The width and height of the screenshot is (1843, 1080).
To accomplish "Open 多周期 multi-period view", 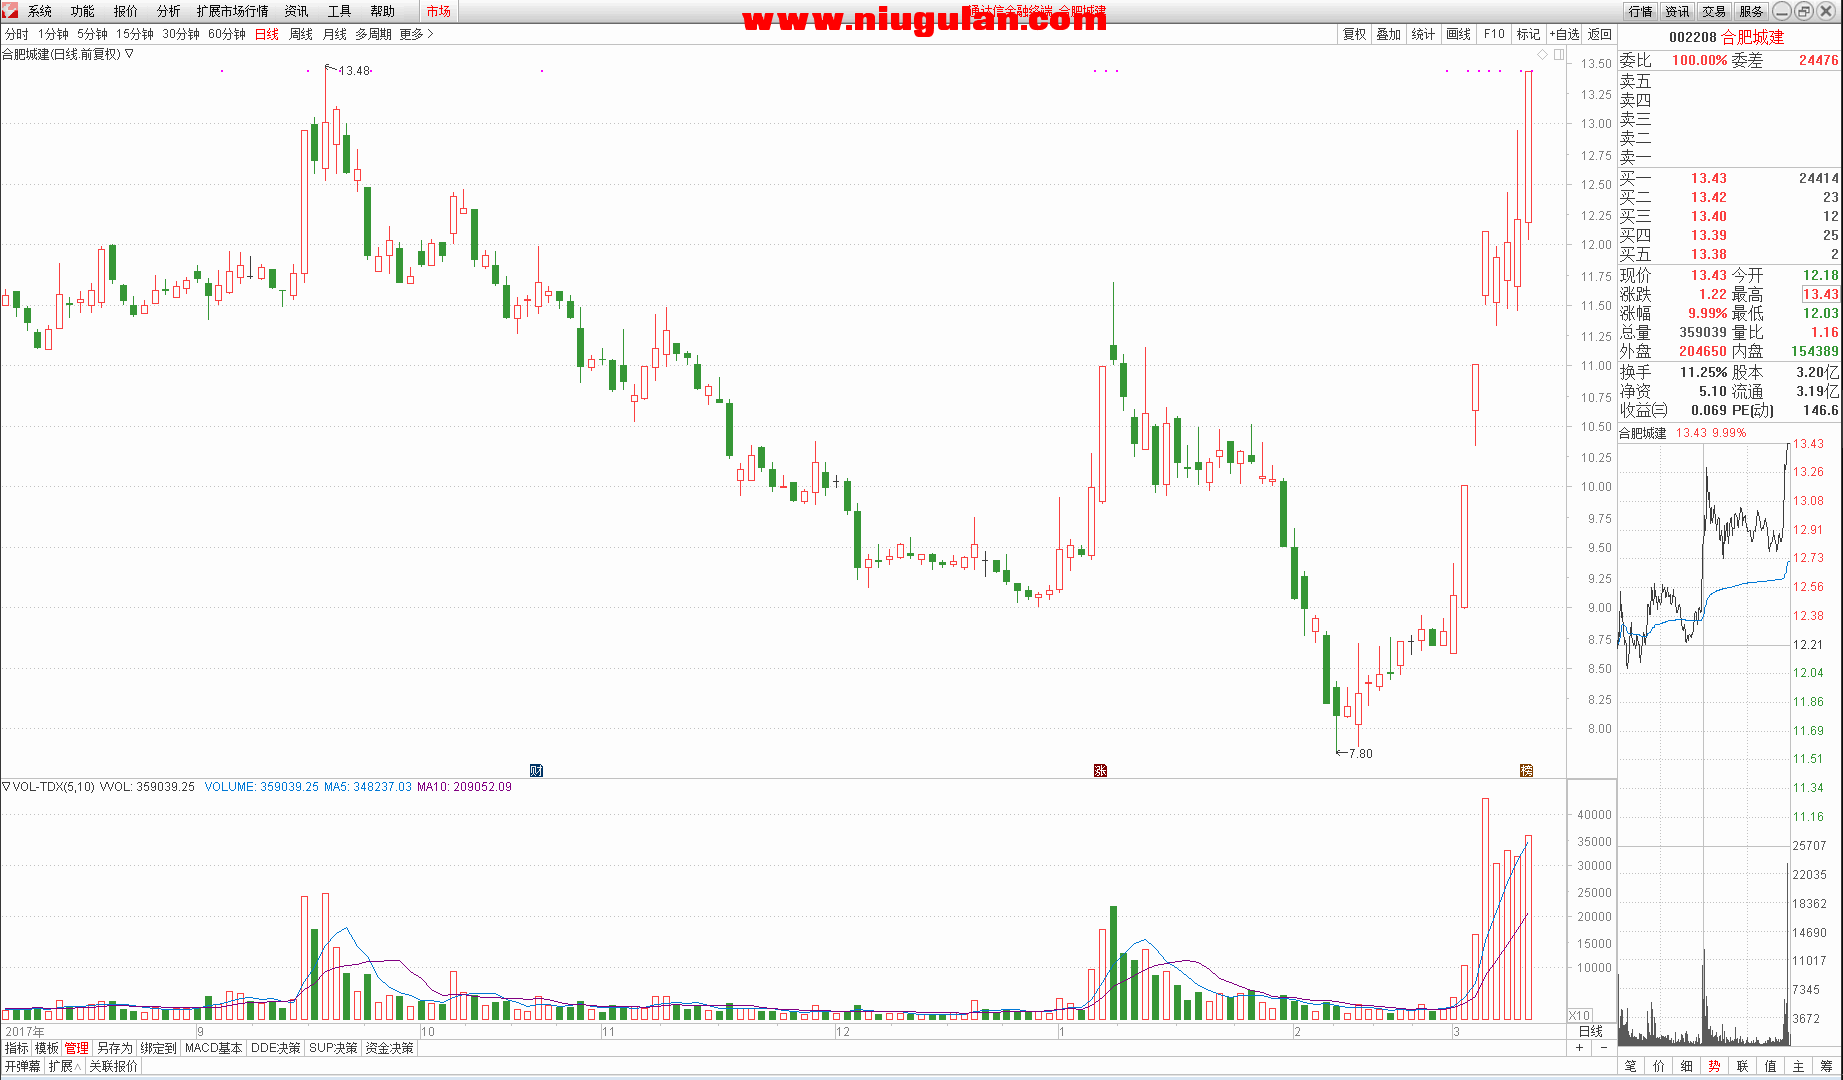I will (374, 34).
